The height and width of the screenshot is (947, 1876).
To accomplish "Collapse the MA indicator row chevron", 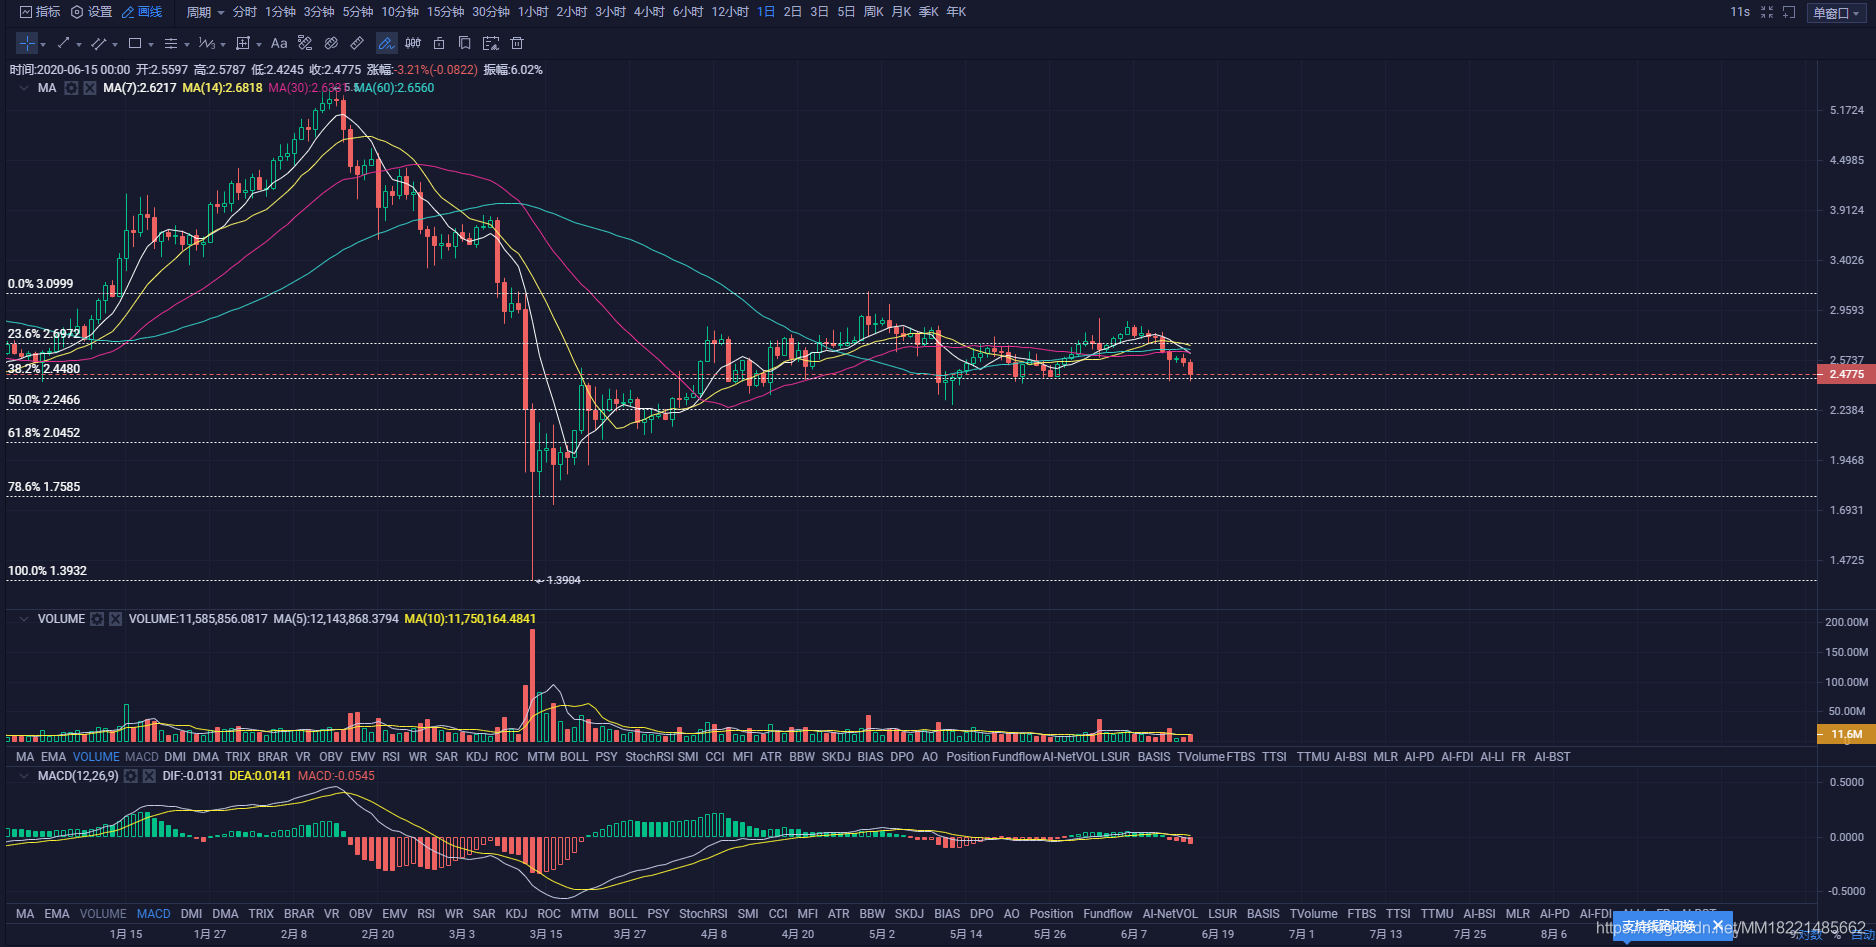I will pyautogui.click(x=23, y=88).
